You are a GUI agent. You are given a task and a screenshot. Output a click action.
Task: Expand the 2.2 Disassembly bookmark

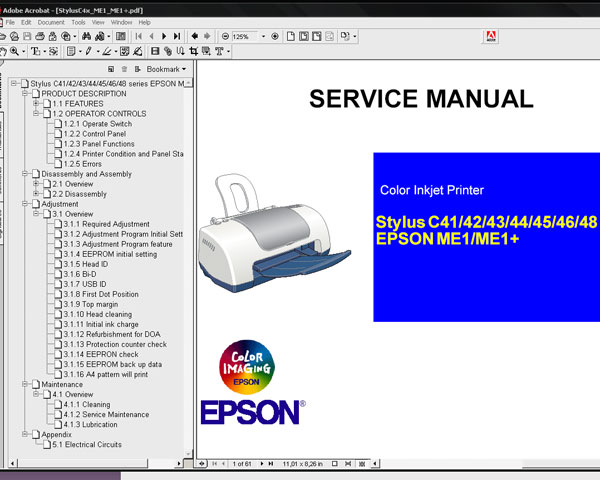[x=36, y=194]
